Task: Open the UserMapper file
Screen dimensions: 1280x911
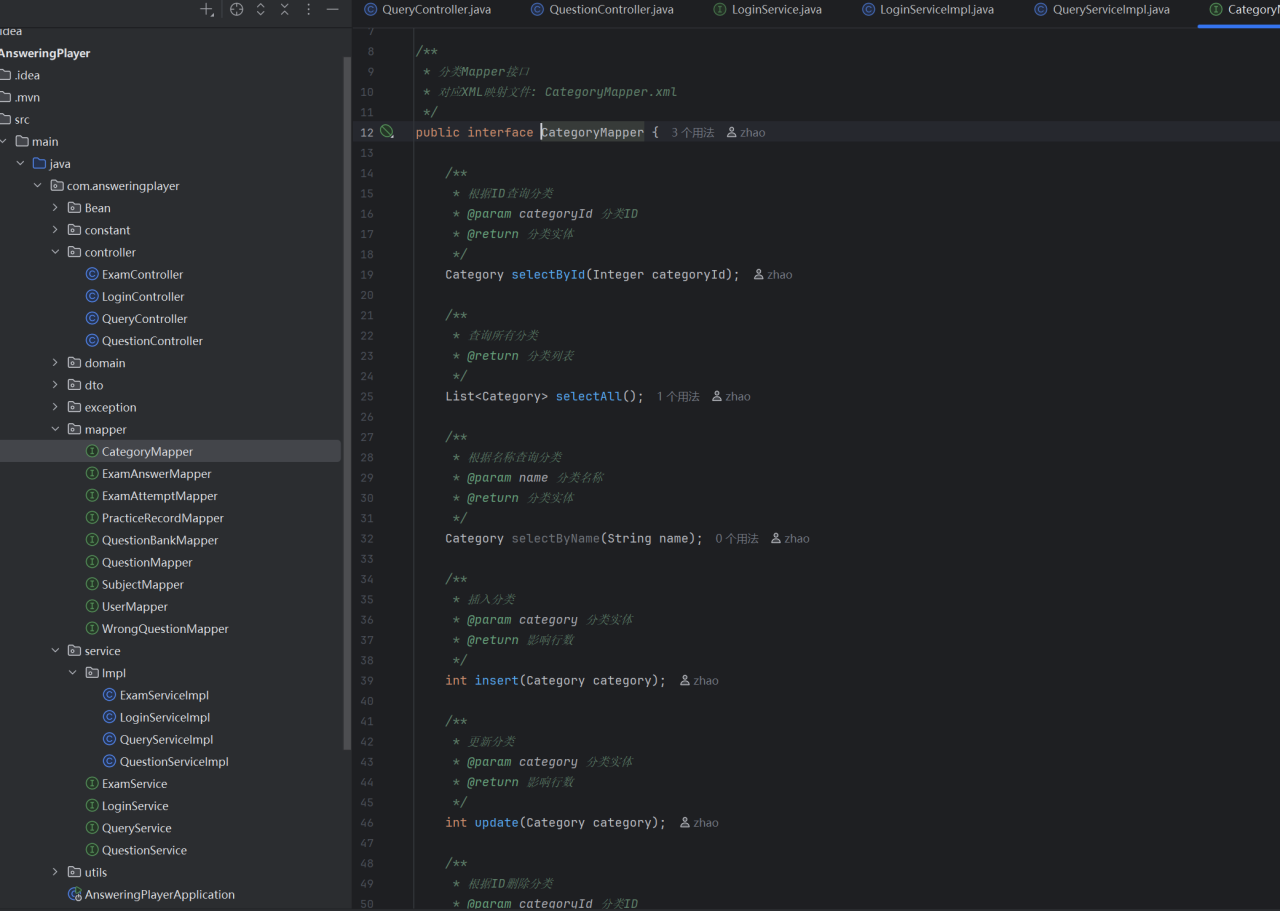Action: [x=134, y=606]
